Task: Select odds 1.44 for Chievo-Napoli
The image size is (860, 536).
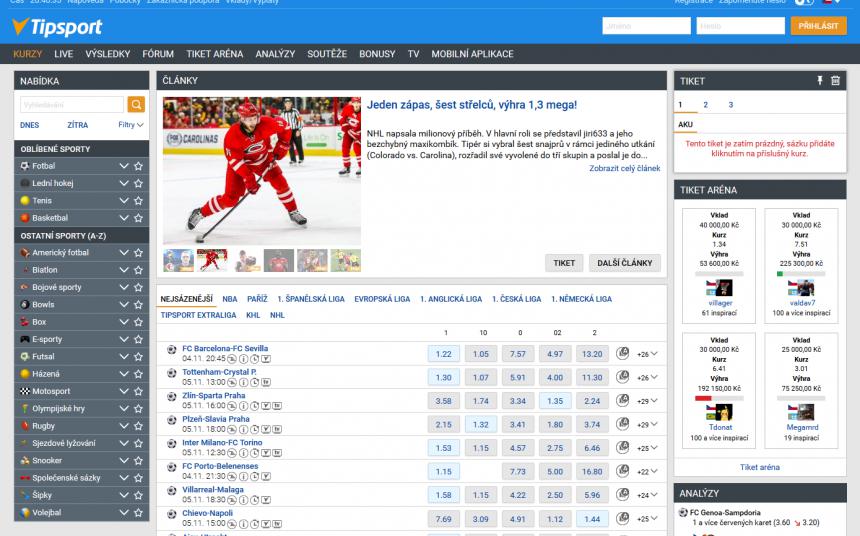Action: pos(592,519)
